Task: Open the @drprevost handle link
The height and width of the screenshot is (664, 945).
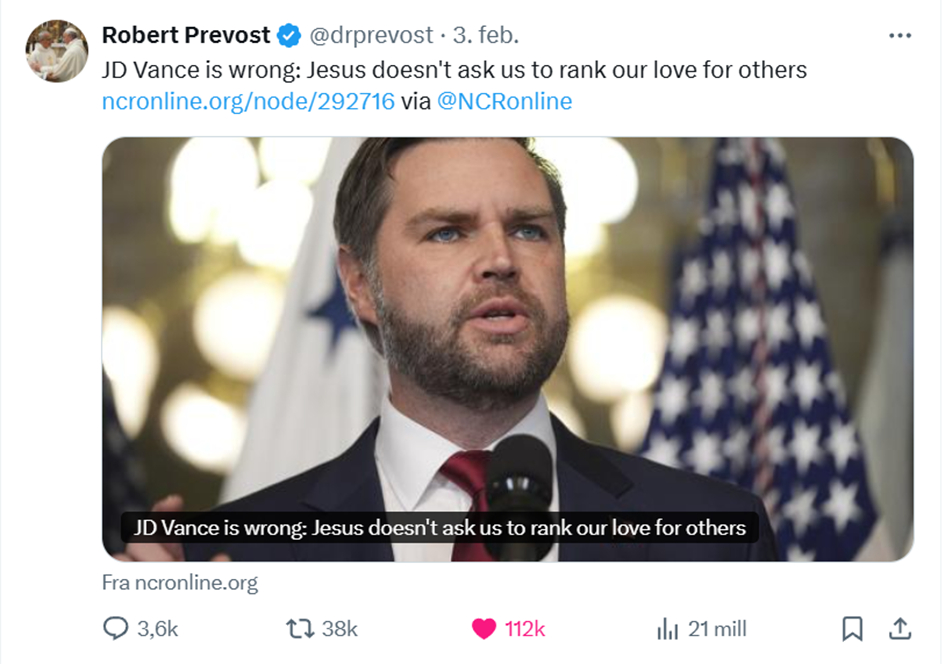Action: (370, 36)
